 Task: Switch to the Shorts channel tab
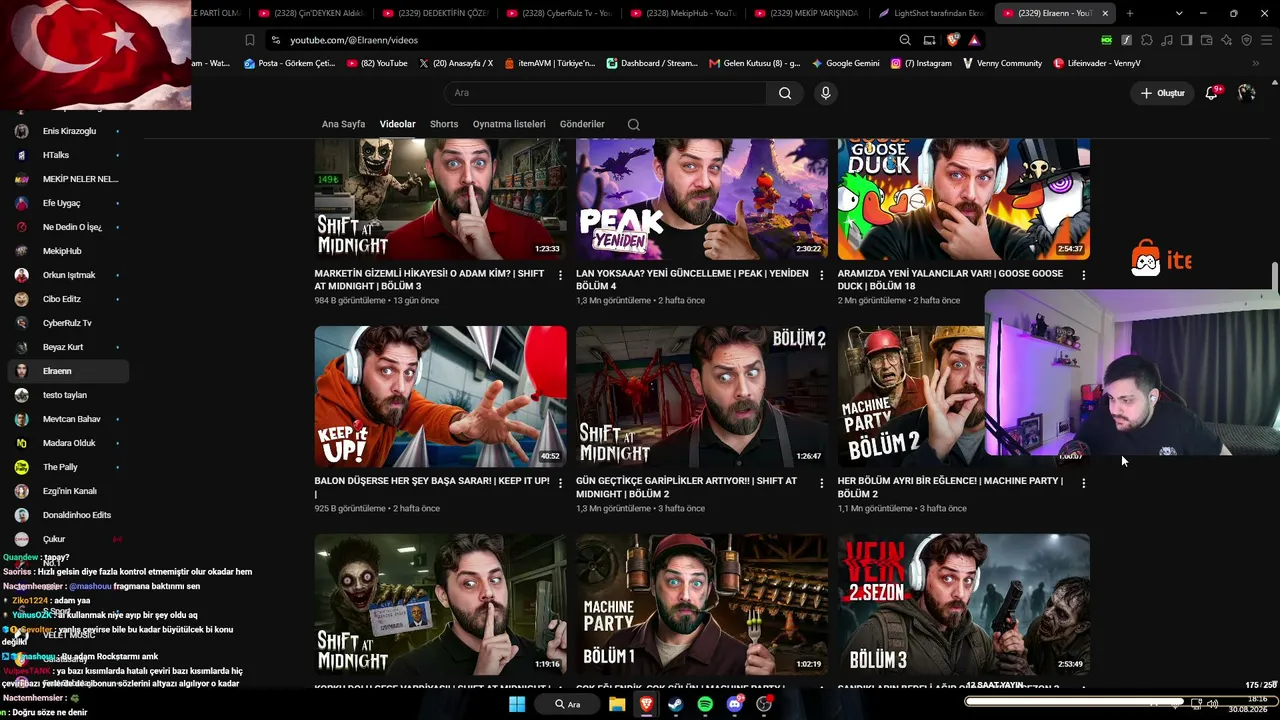(x=444, y=124)
